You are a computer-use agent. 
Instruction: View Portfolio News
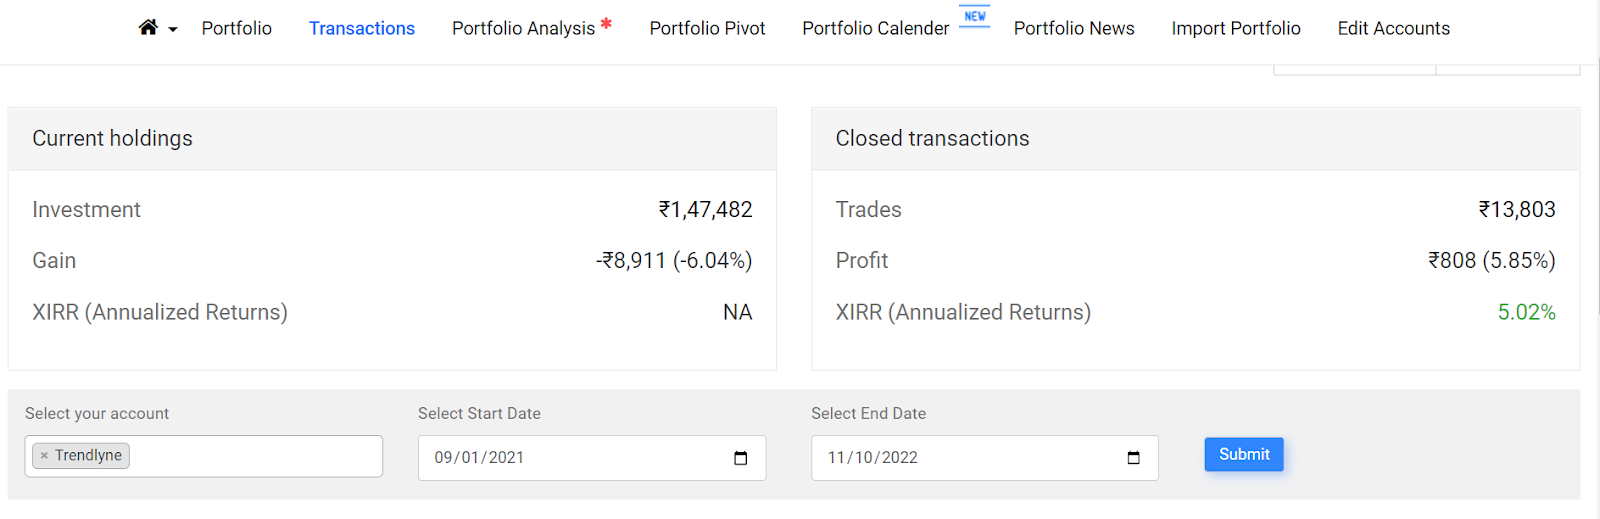1074,28
